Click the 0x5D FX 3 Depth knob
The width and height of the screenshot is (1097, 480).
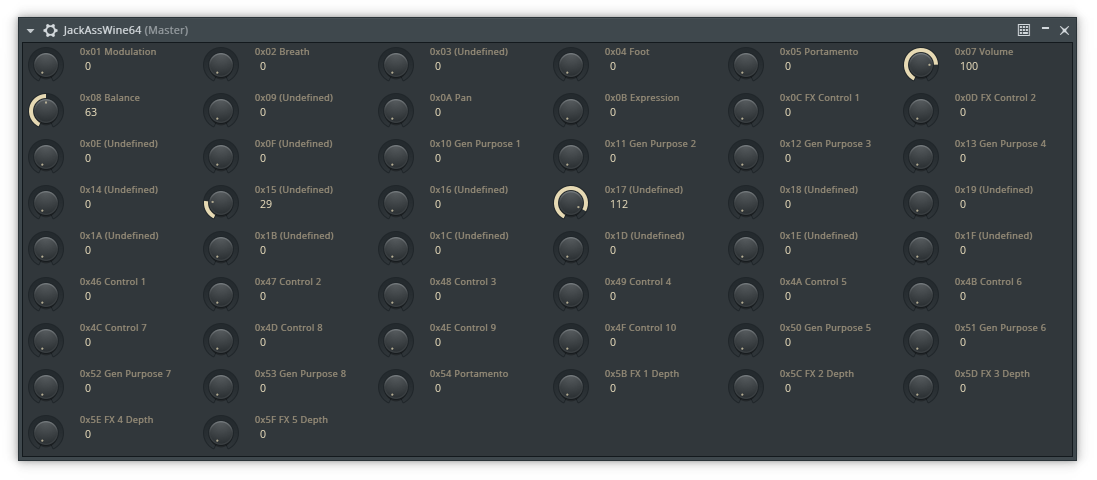921,387
